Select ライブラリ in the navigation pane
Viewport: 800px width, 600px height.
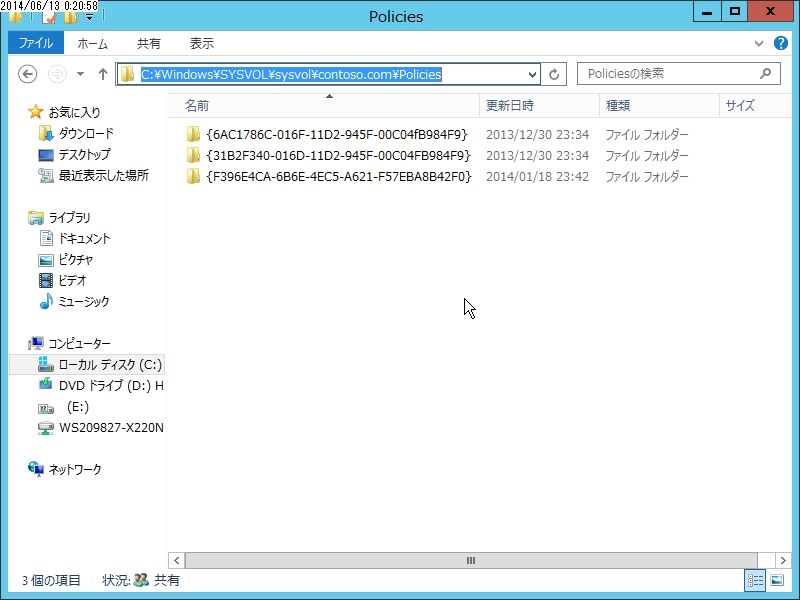(69, 218)
